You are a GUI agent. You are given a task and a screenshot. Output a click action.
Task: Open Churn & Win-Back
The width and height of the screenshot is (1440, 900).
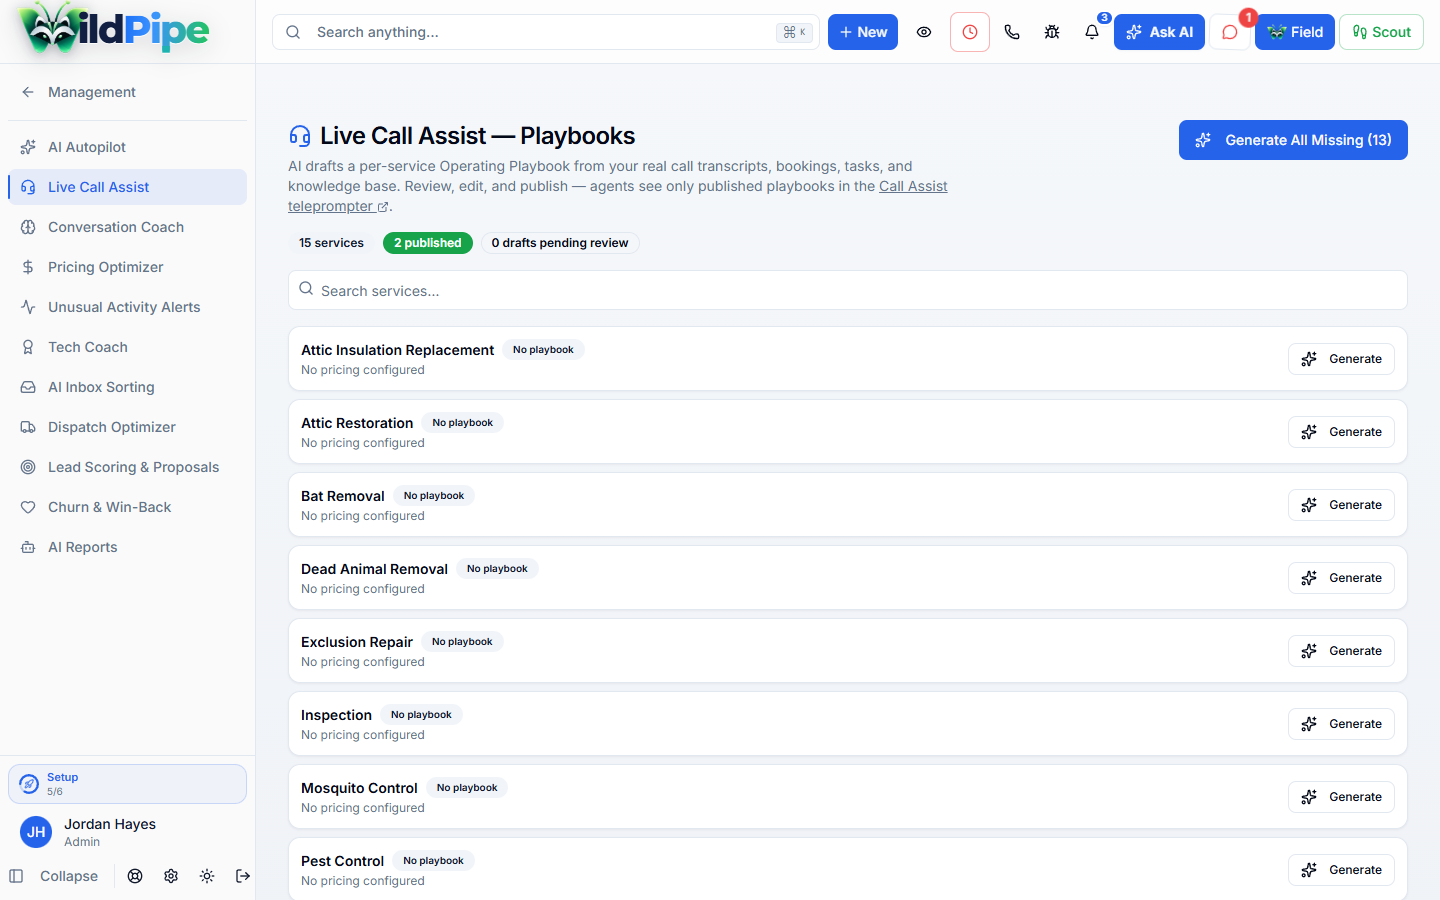[127, 507]
